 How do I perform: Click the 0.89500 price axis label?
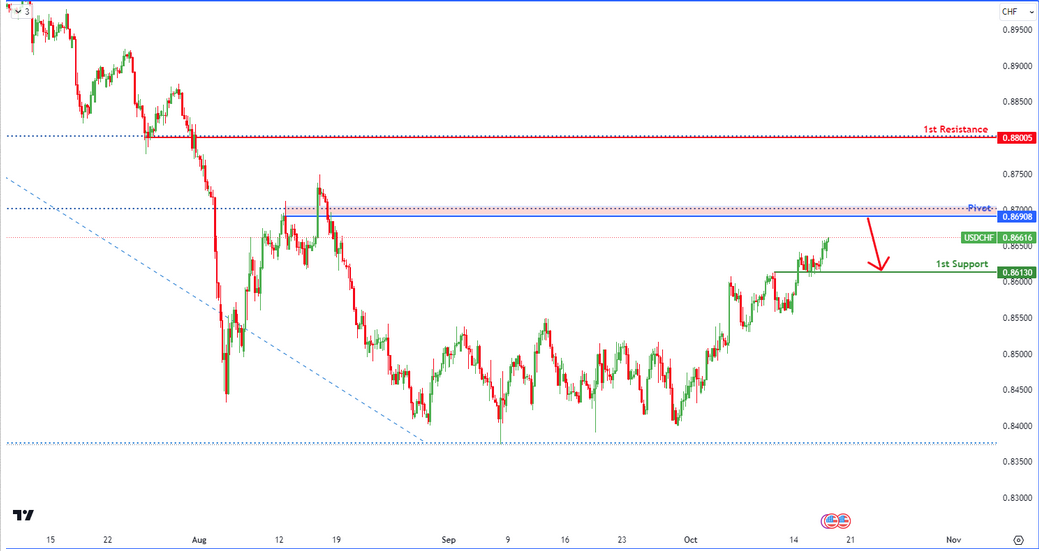(x=1017, y=30)
